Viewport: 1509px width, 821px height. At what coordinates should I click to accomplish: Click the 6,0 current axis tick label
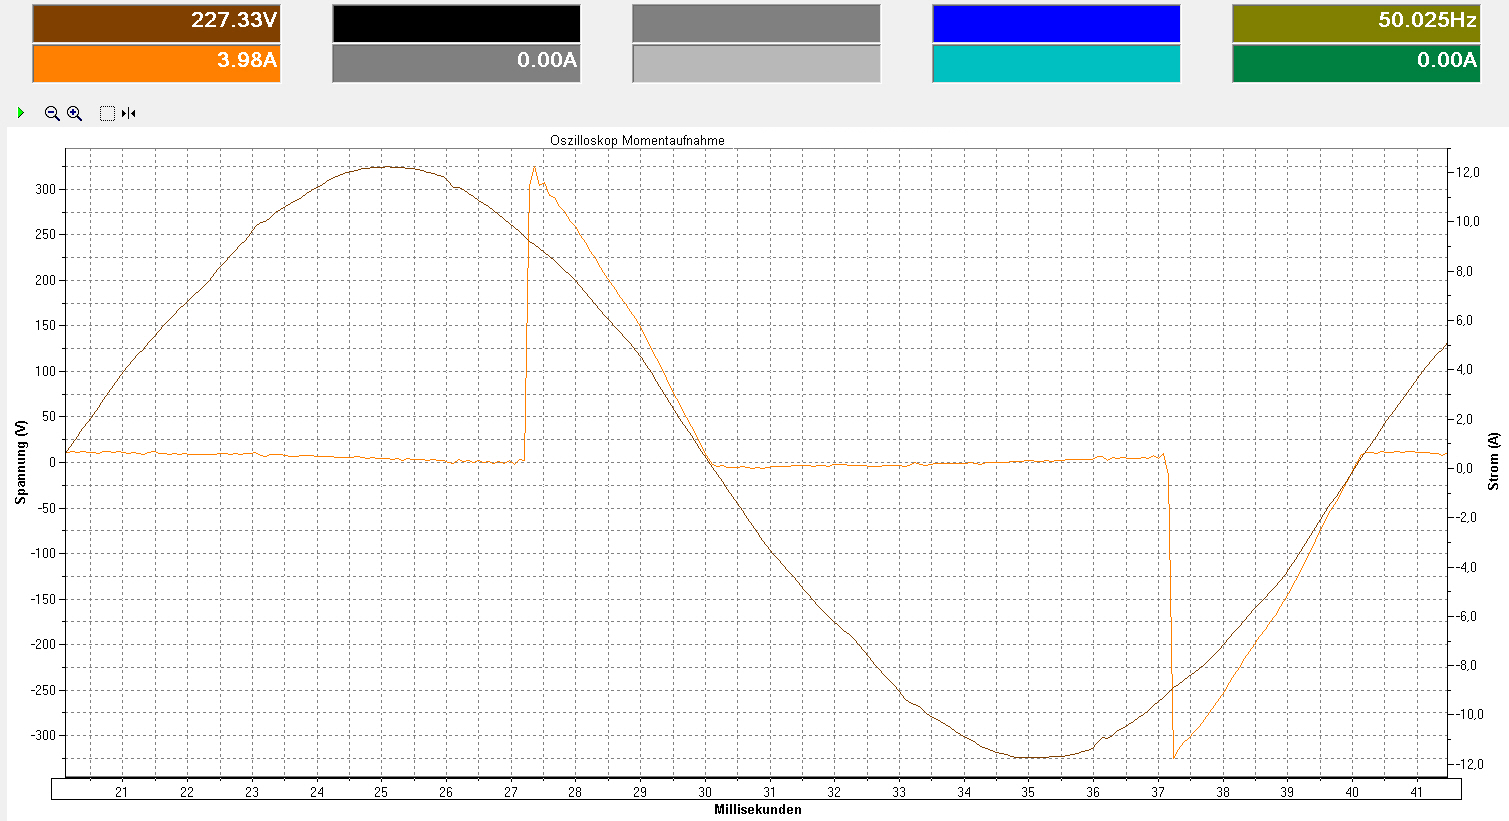click(x=1465, y=321)
